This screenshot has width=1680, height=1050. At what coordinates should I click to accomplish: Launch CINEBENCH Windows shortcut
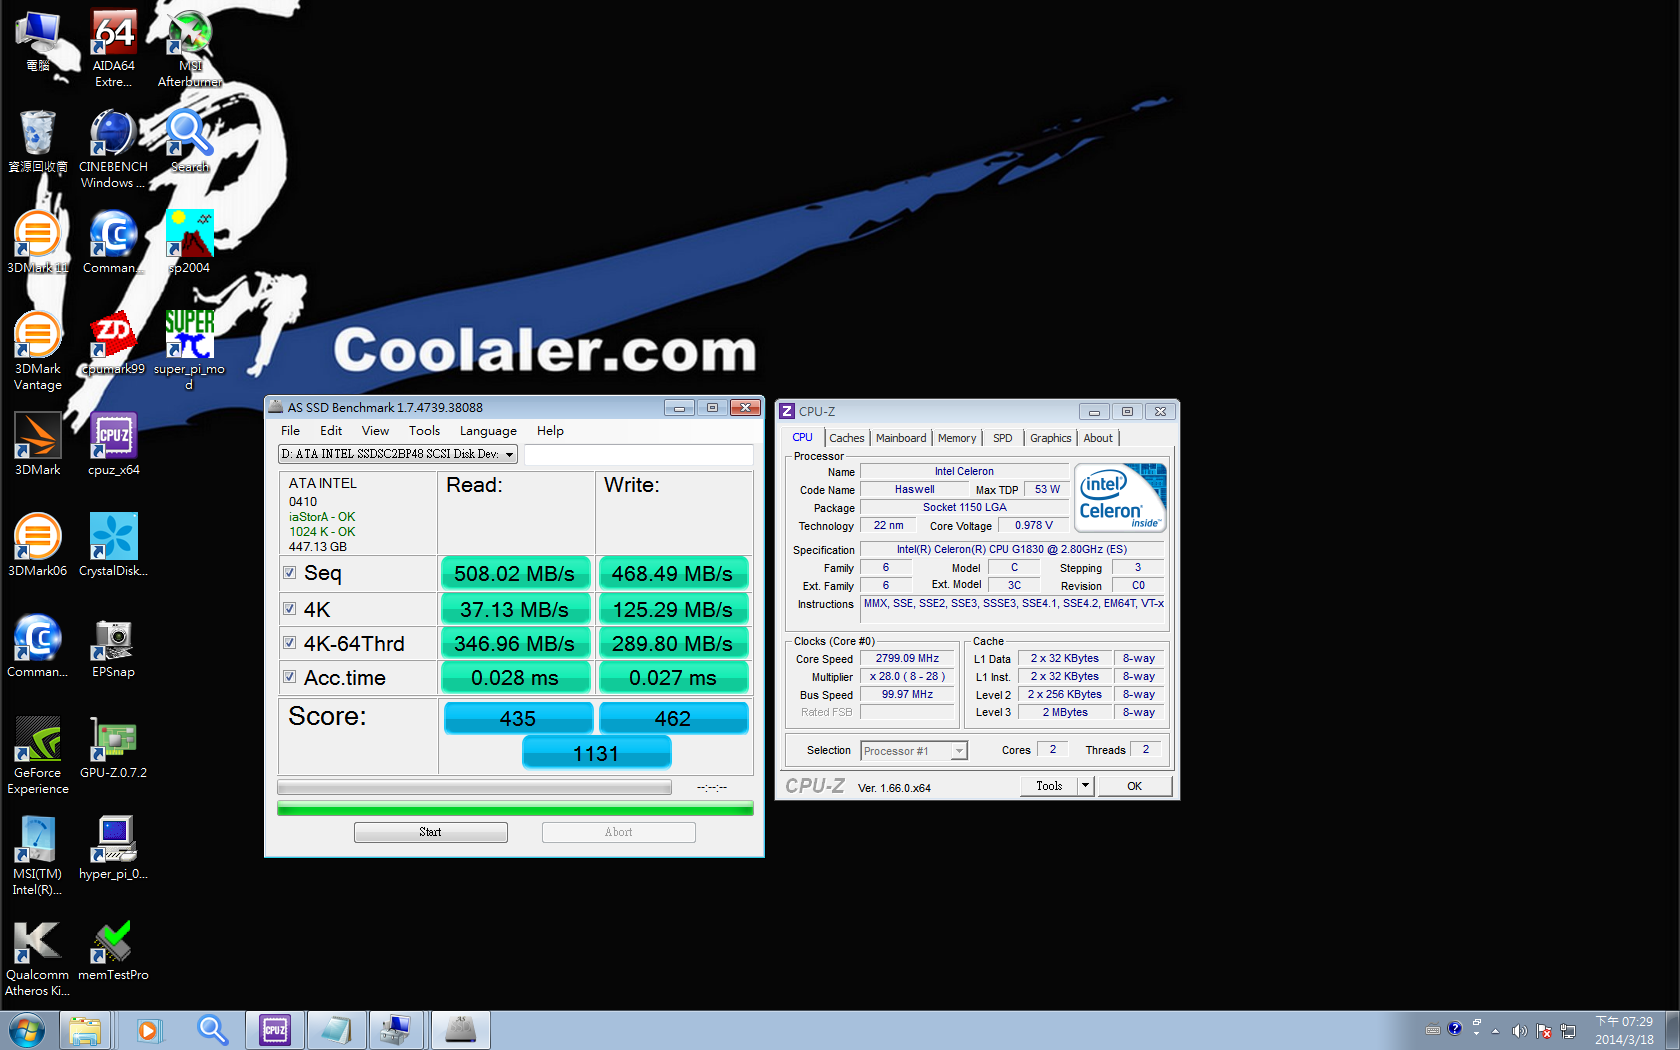(x=113, y=149)
